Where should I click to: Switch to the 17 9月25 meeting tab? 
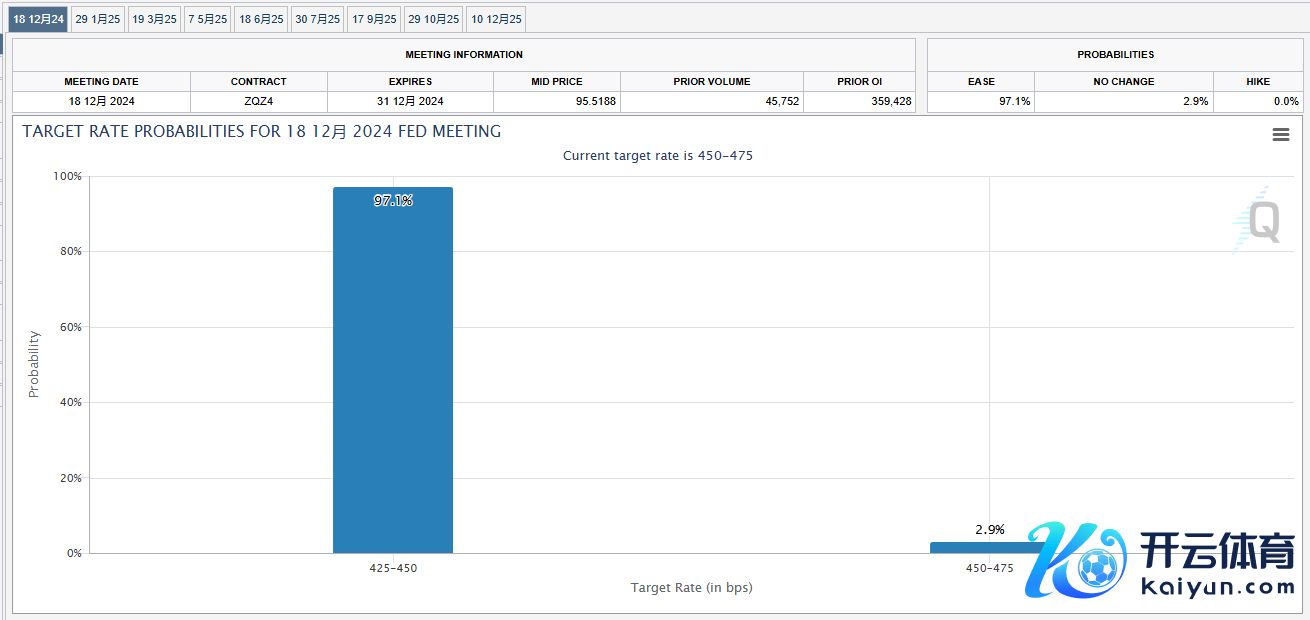coord(374,19)
